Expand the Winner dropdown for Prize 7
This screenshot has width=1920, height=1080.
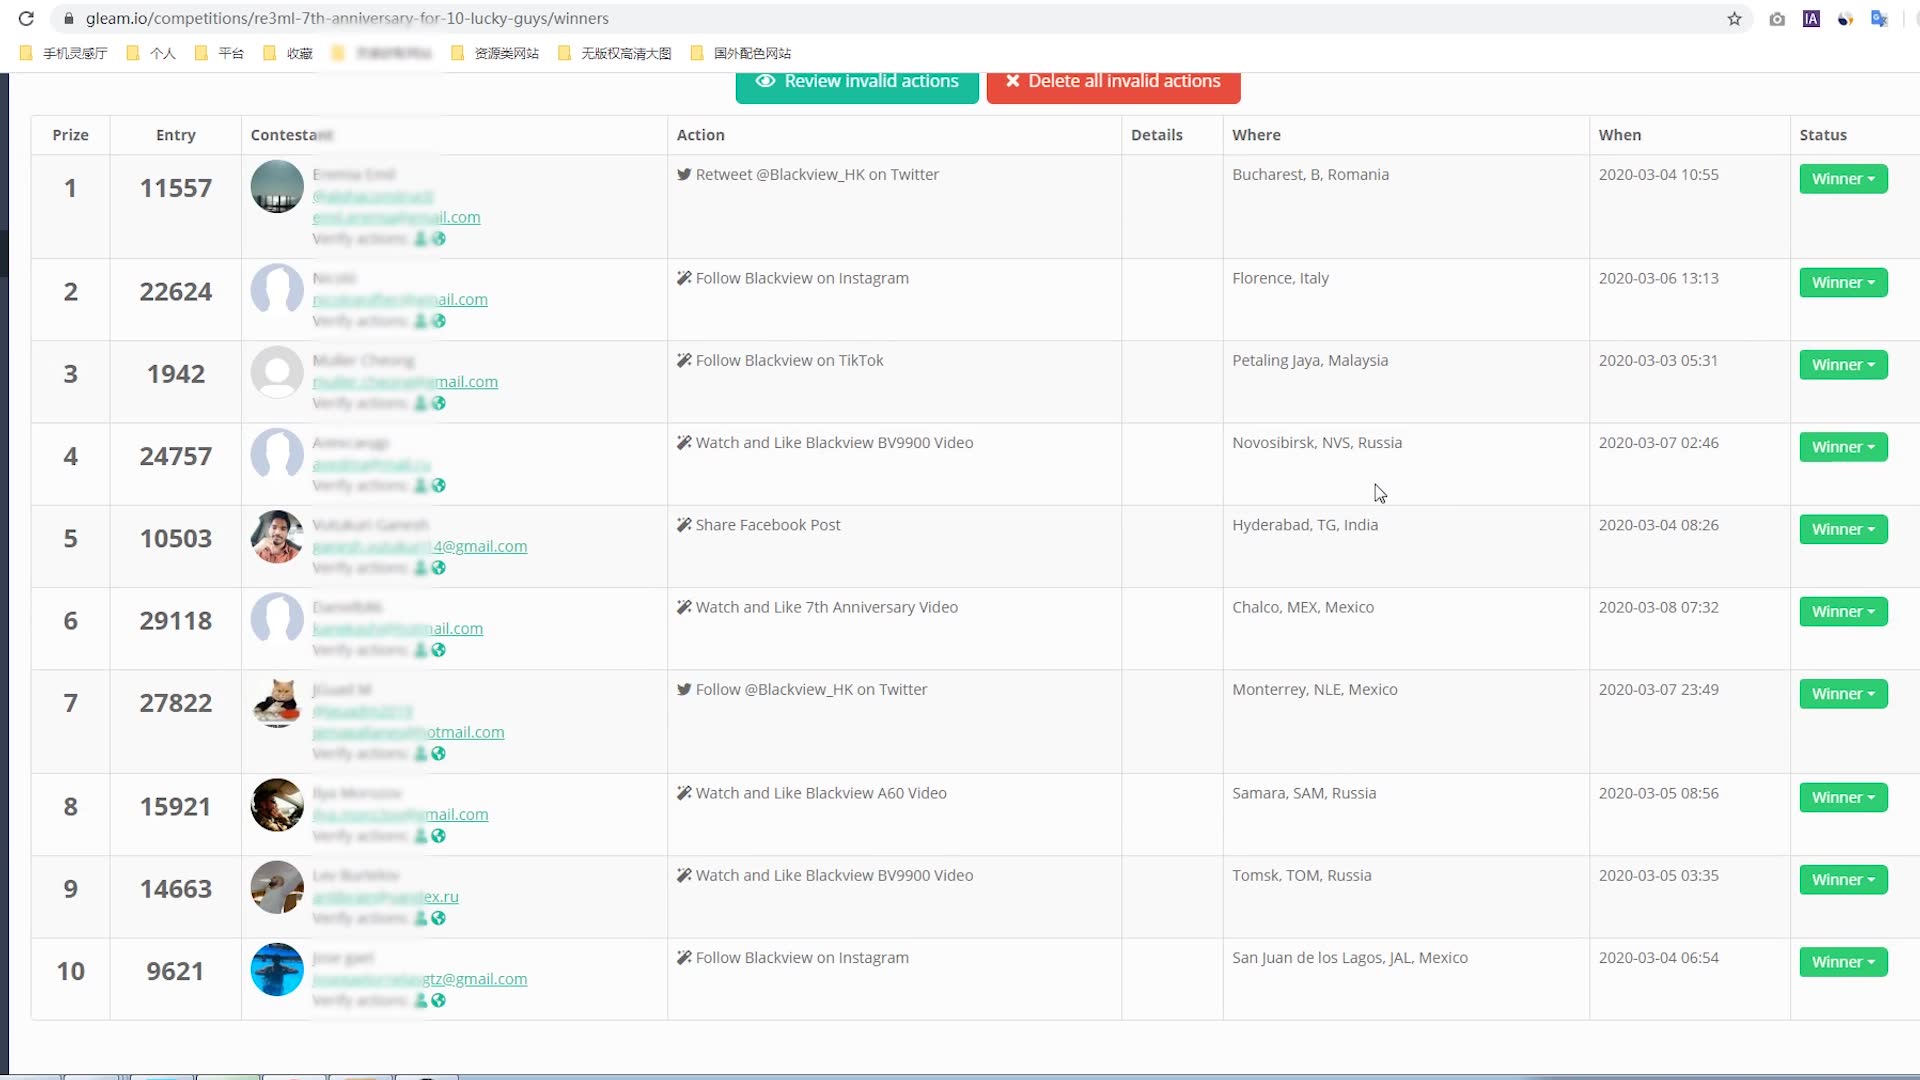coord(1844,692)
